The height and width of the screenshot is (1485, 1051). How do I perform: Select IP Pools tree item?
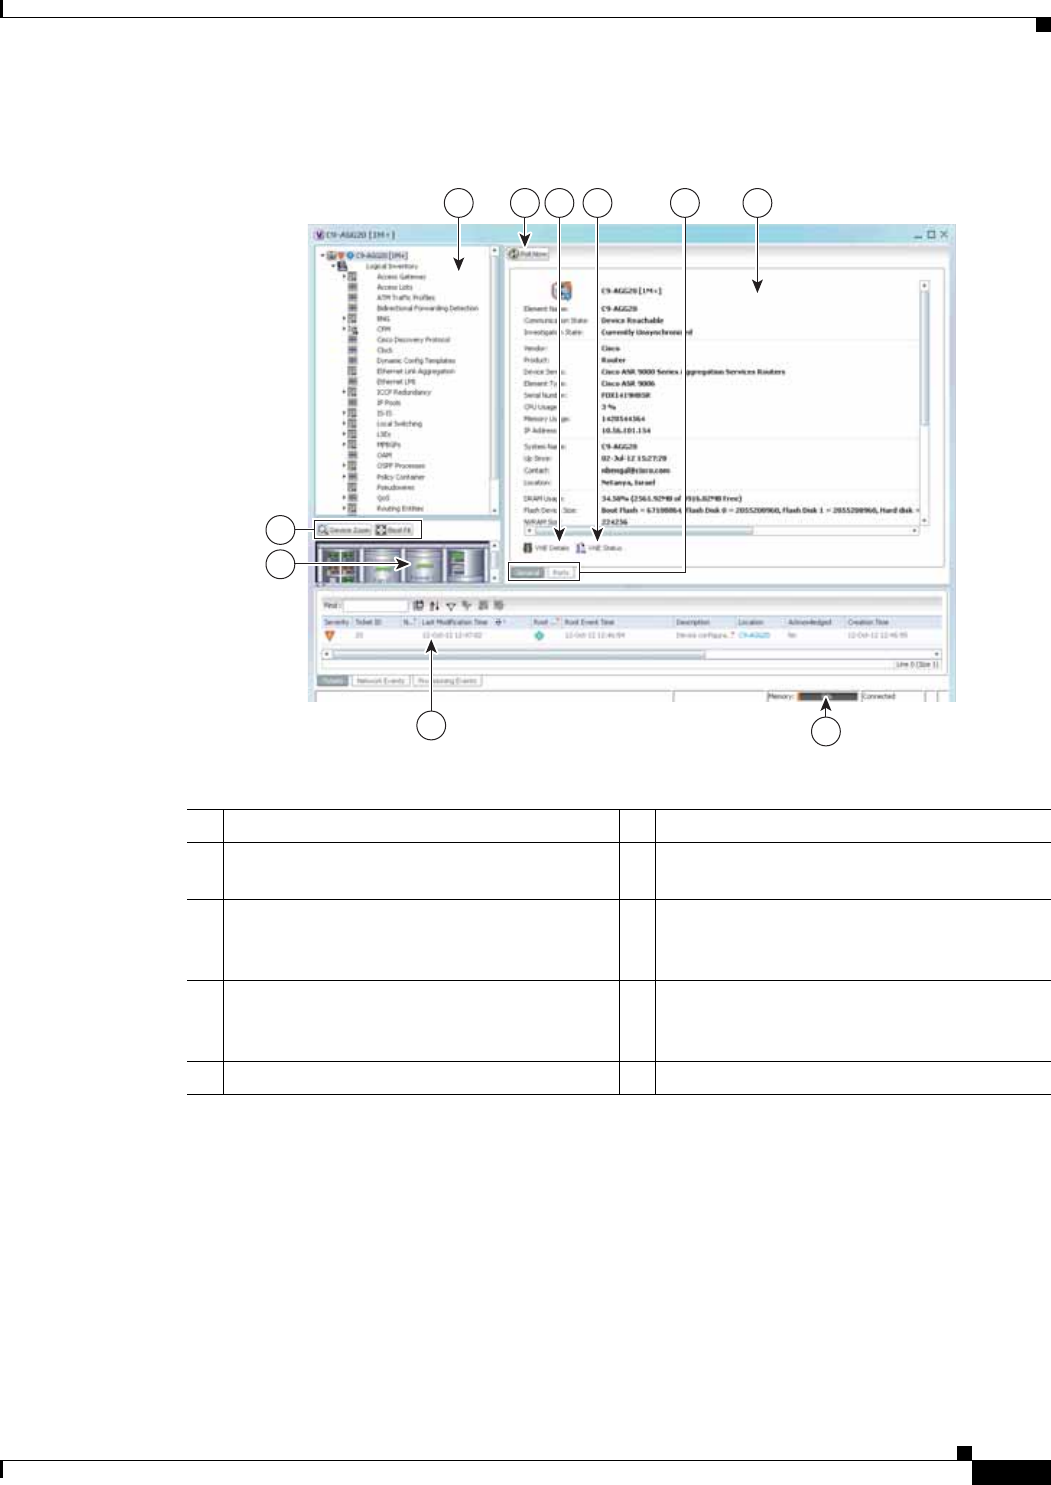388,403
